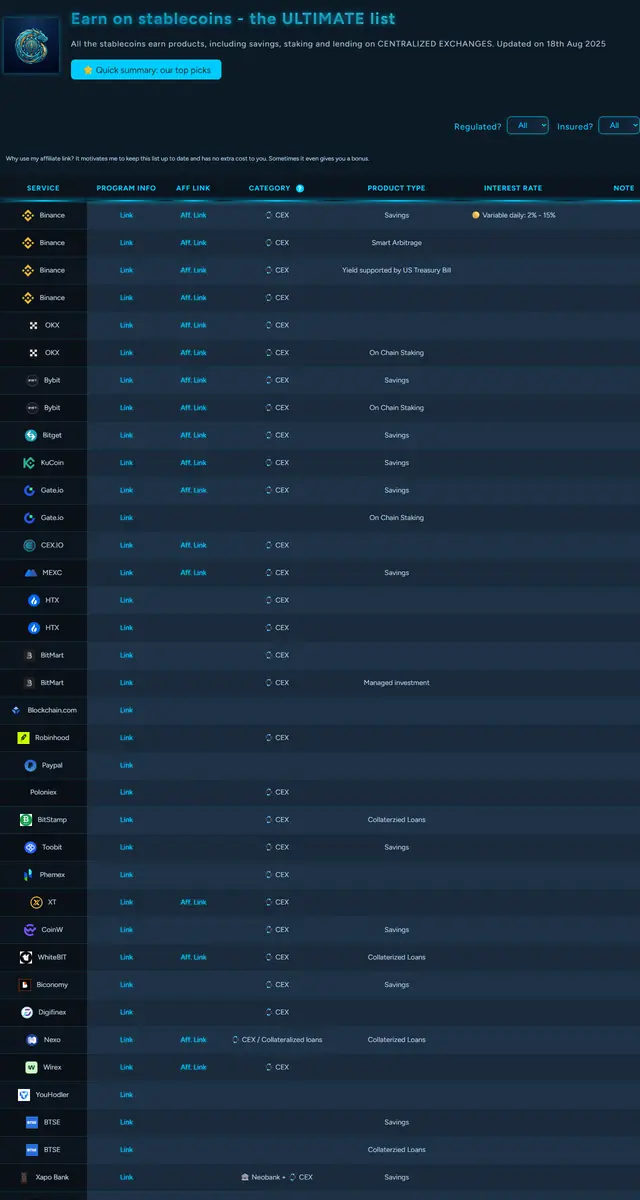Click the Biconomy logo

pos(26,985)
